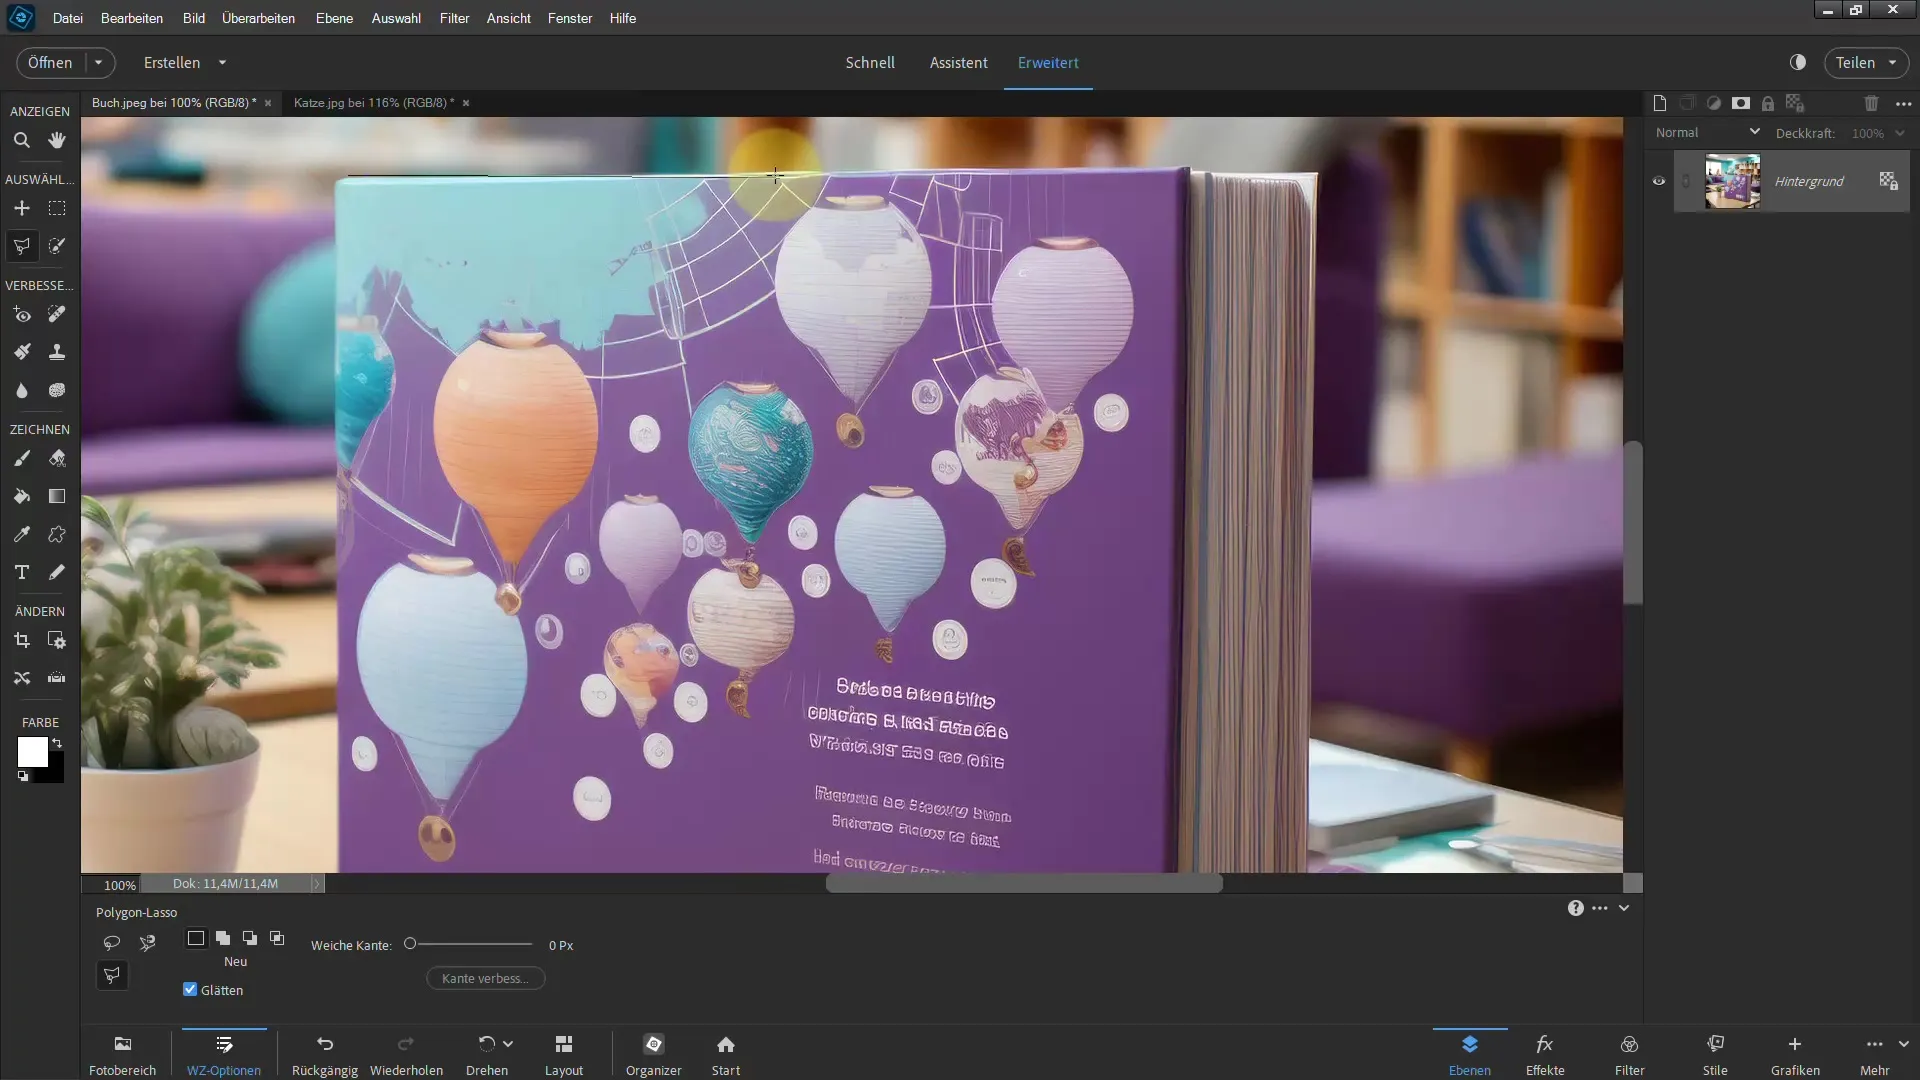Expand the Erstellen dropdown
1920x1080 pixels.
click(x=222, y=62)
